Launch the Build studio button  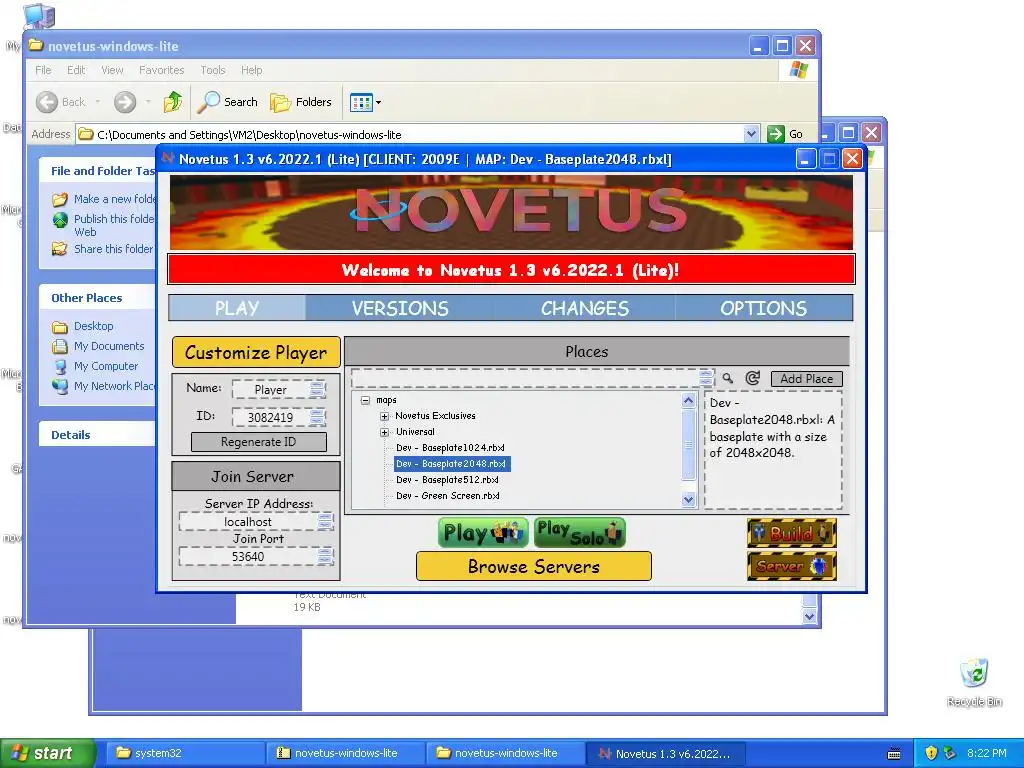point(792,534)
